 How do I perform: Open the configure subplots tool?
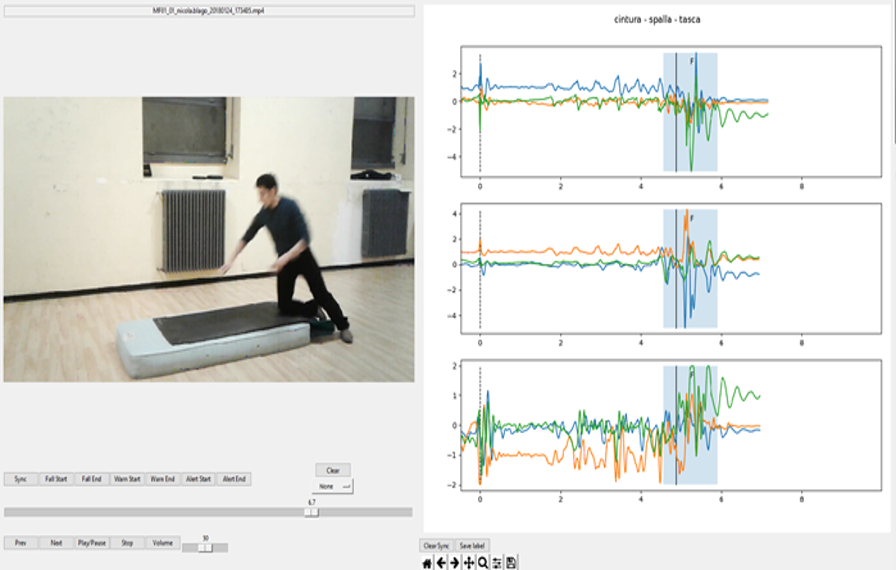click(497, 563)
